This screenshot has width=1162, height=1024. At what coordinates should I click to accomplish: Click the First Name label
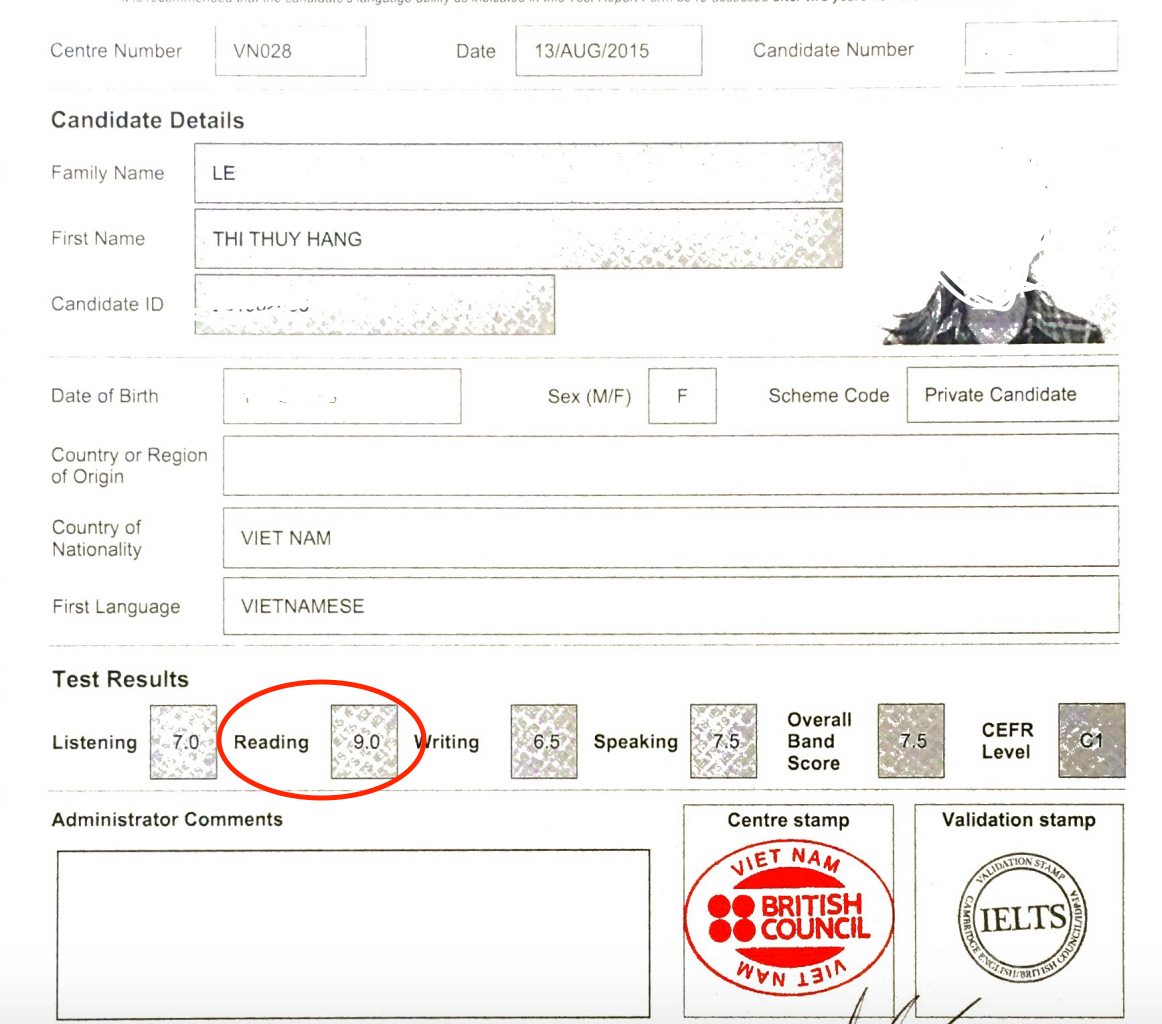tap(98, 239)
